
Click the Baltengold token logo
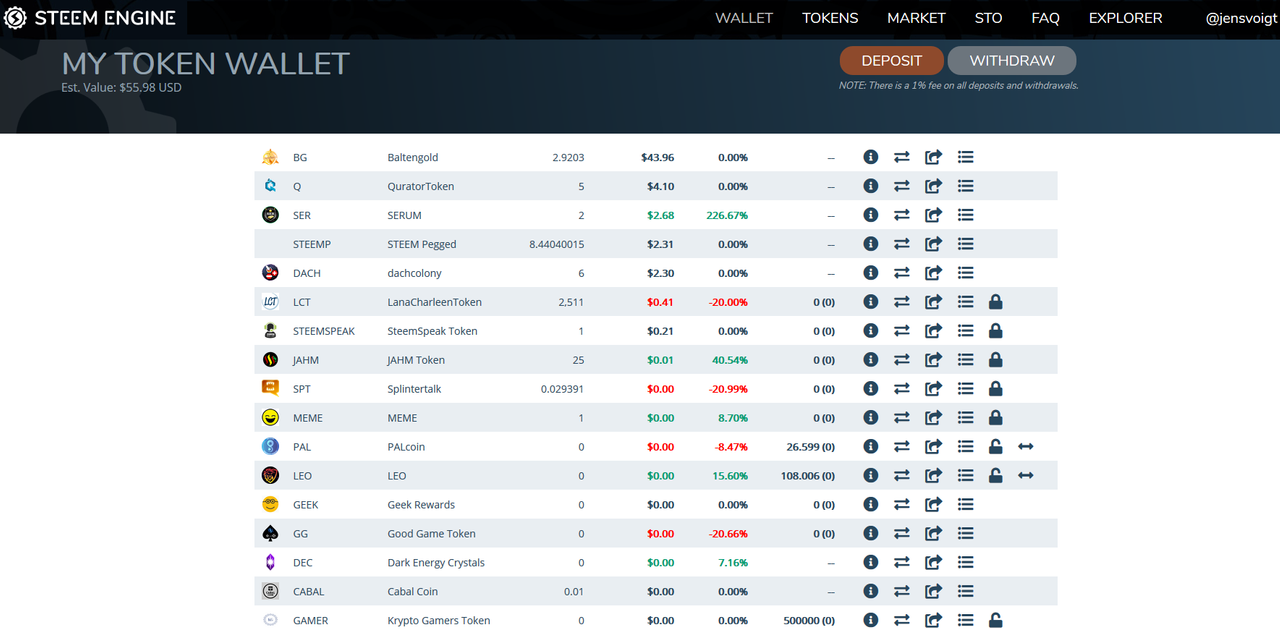(270, 157)
